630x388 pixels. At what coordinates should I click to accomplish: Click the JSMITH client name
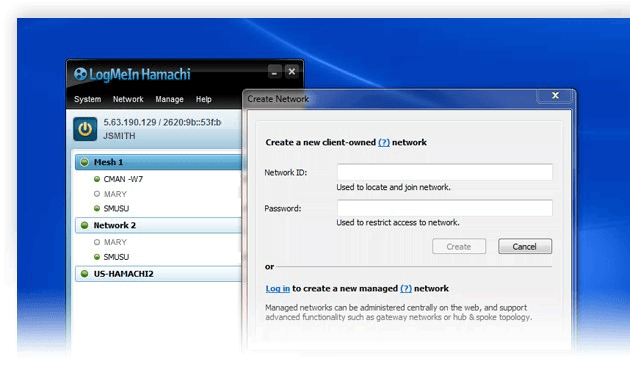click(119, 136)
